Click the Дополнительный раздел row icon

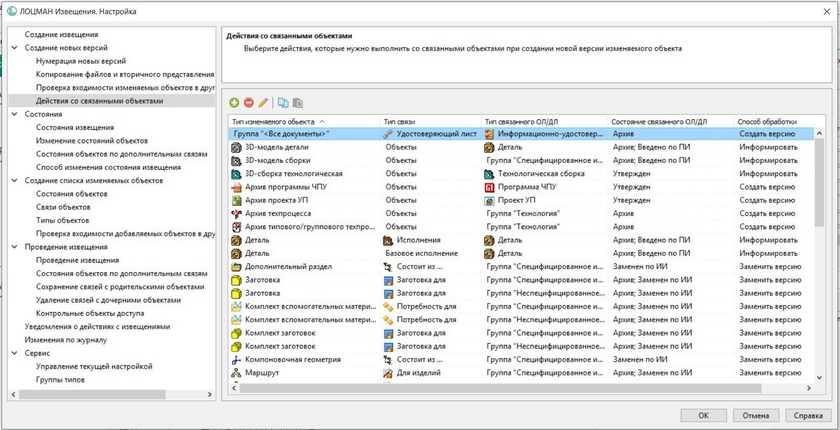pyautogui.click(x=236, y=267)
